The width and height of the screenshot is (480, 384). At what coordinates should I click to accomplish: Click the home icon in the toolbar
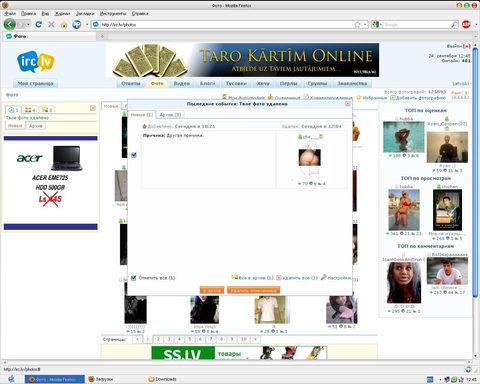[64, 25]
